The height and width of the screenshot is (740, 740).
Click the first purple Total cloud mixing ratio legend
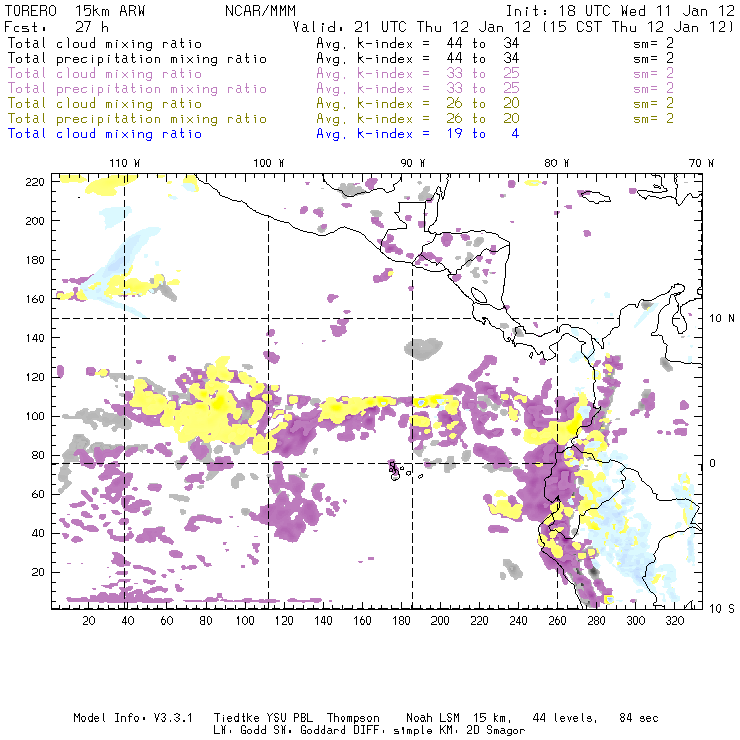click(104, 73)
